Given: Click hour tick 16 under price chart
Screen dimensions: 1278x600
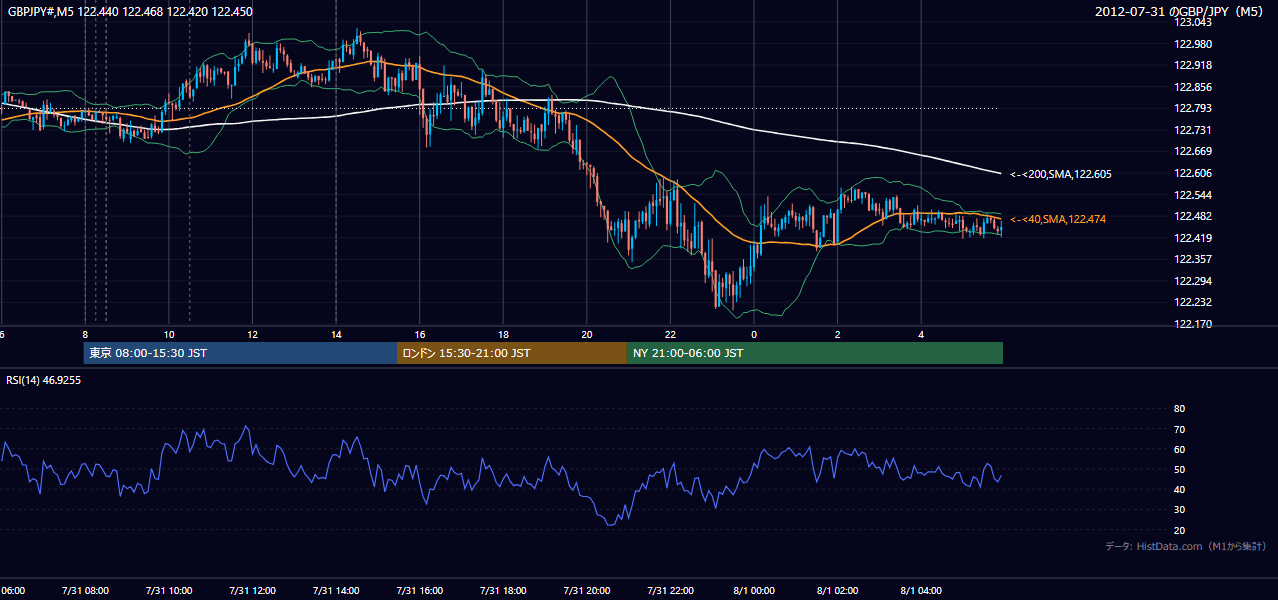Looking at the screenshot, I should point(420,335).
